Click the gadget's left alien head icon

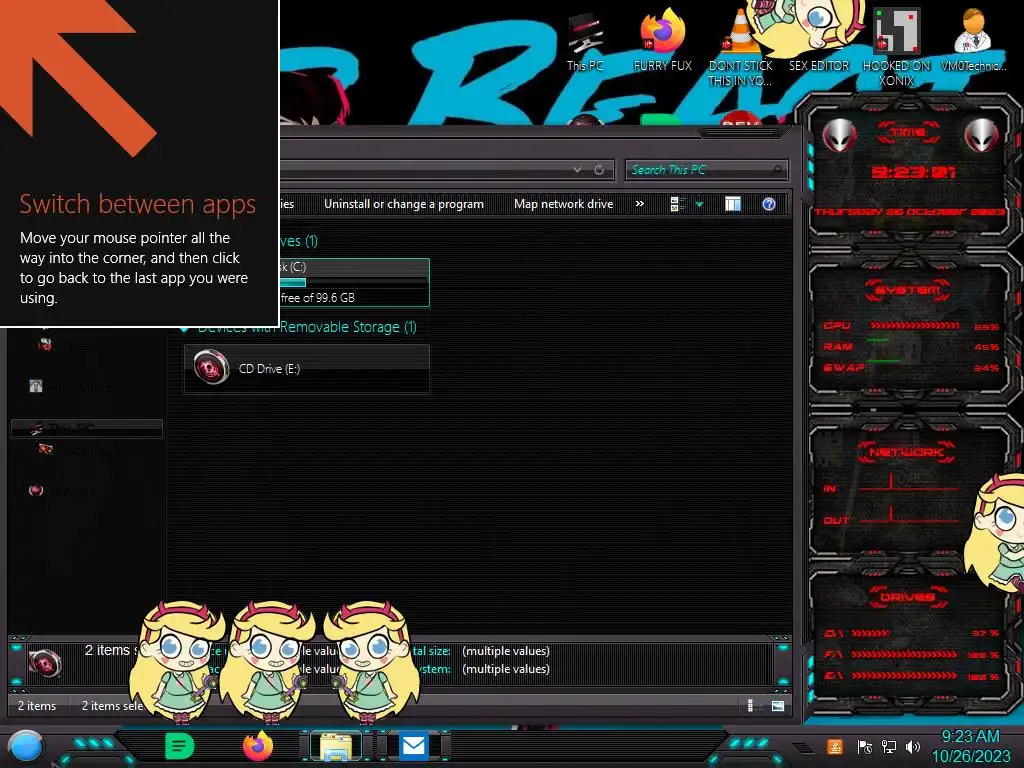click(x=839, y=135)
